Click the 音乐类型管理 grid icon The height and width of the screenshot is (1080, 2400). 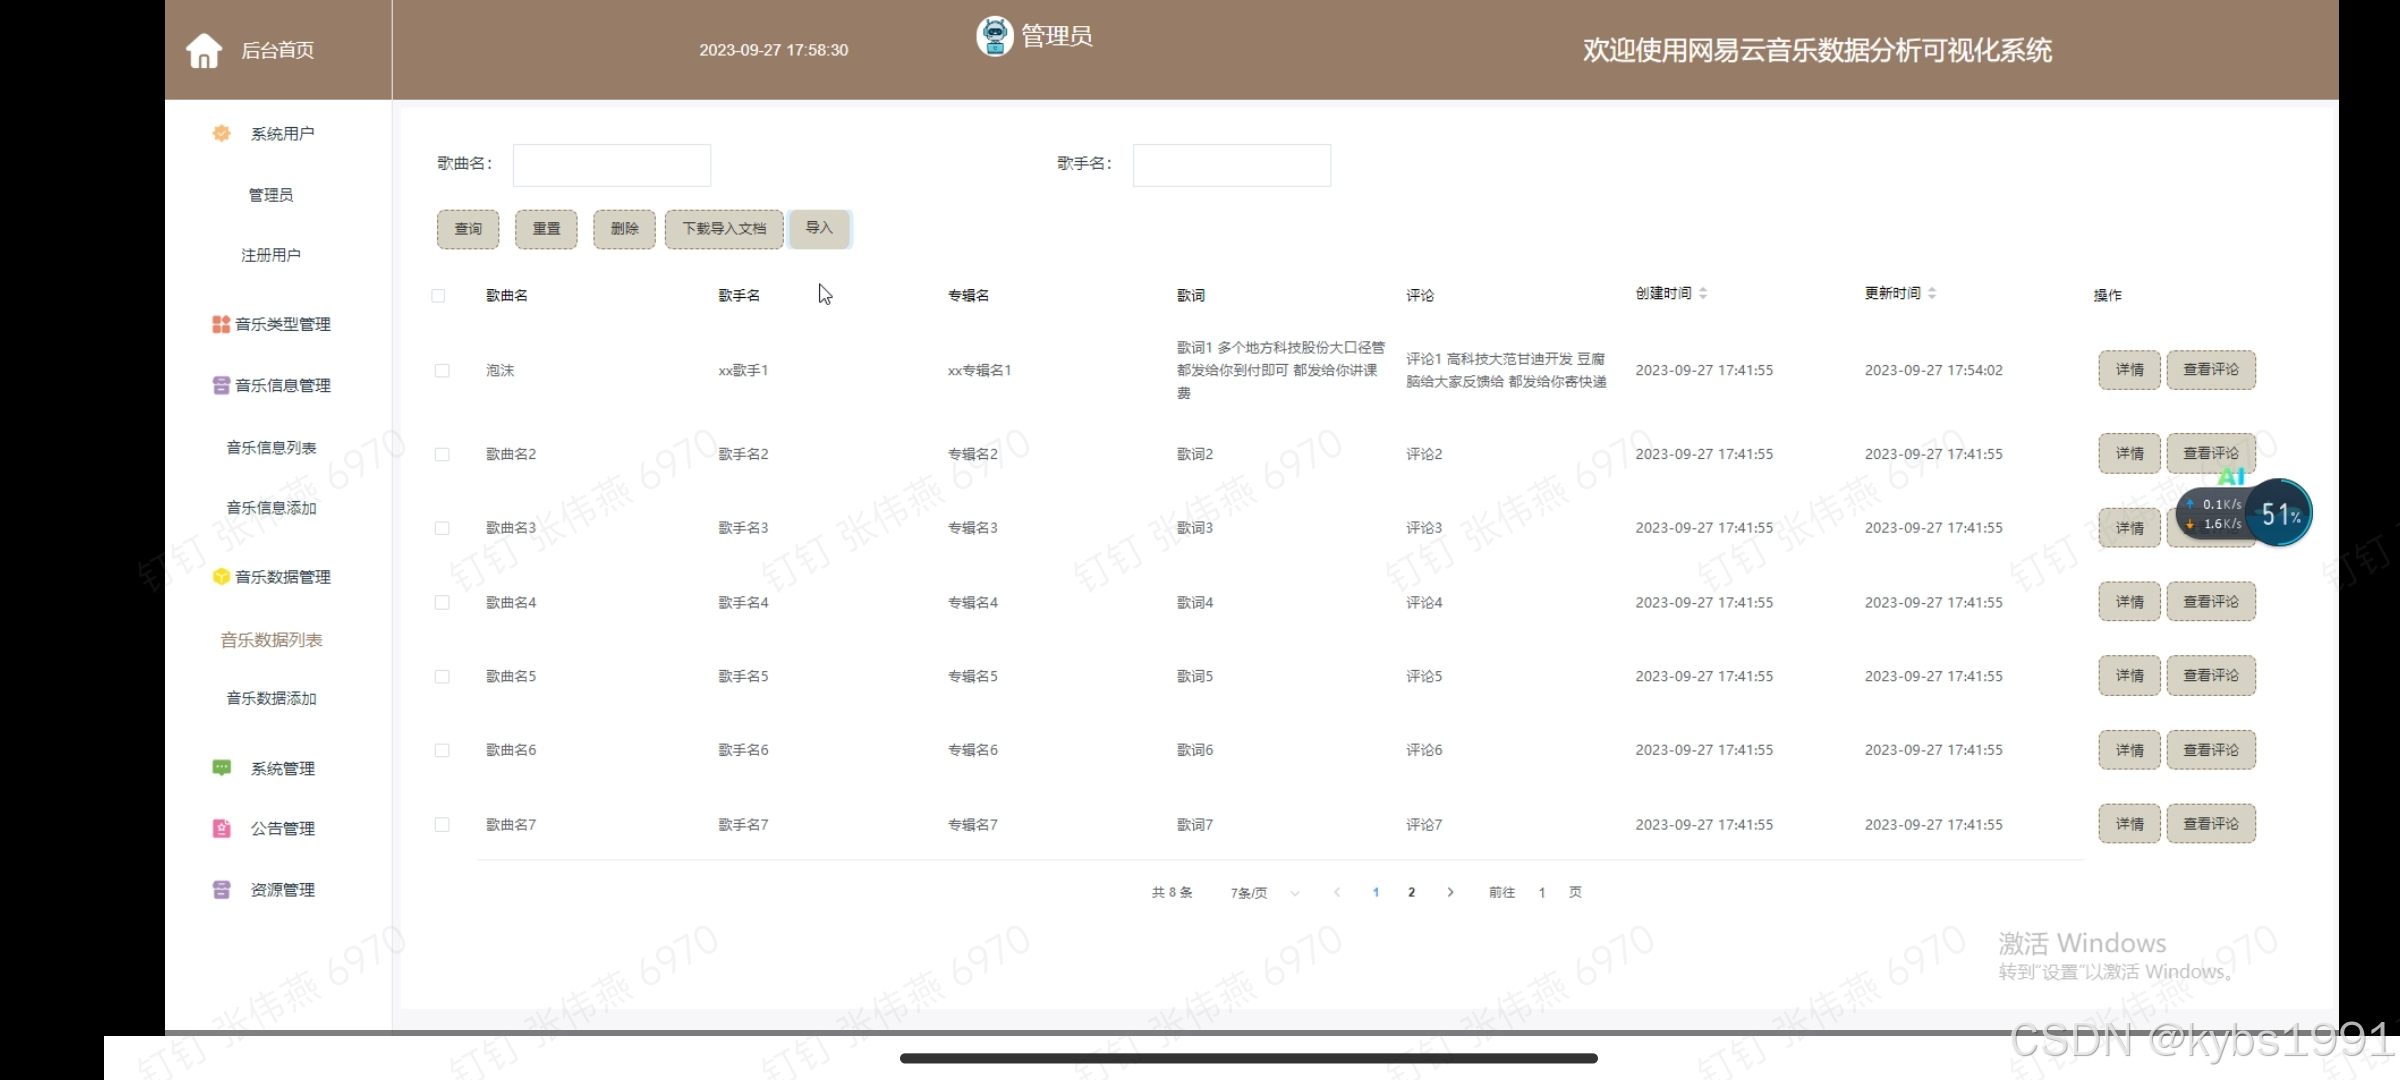click(x=221, y=324)
